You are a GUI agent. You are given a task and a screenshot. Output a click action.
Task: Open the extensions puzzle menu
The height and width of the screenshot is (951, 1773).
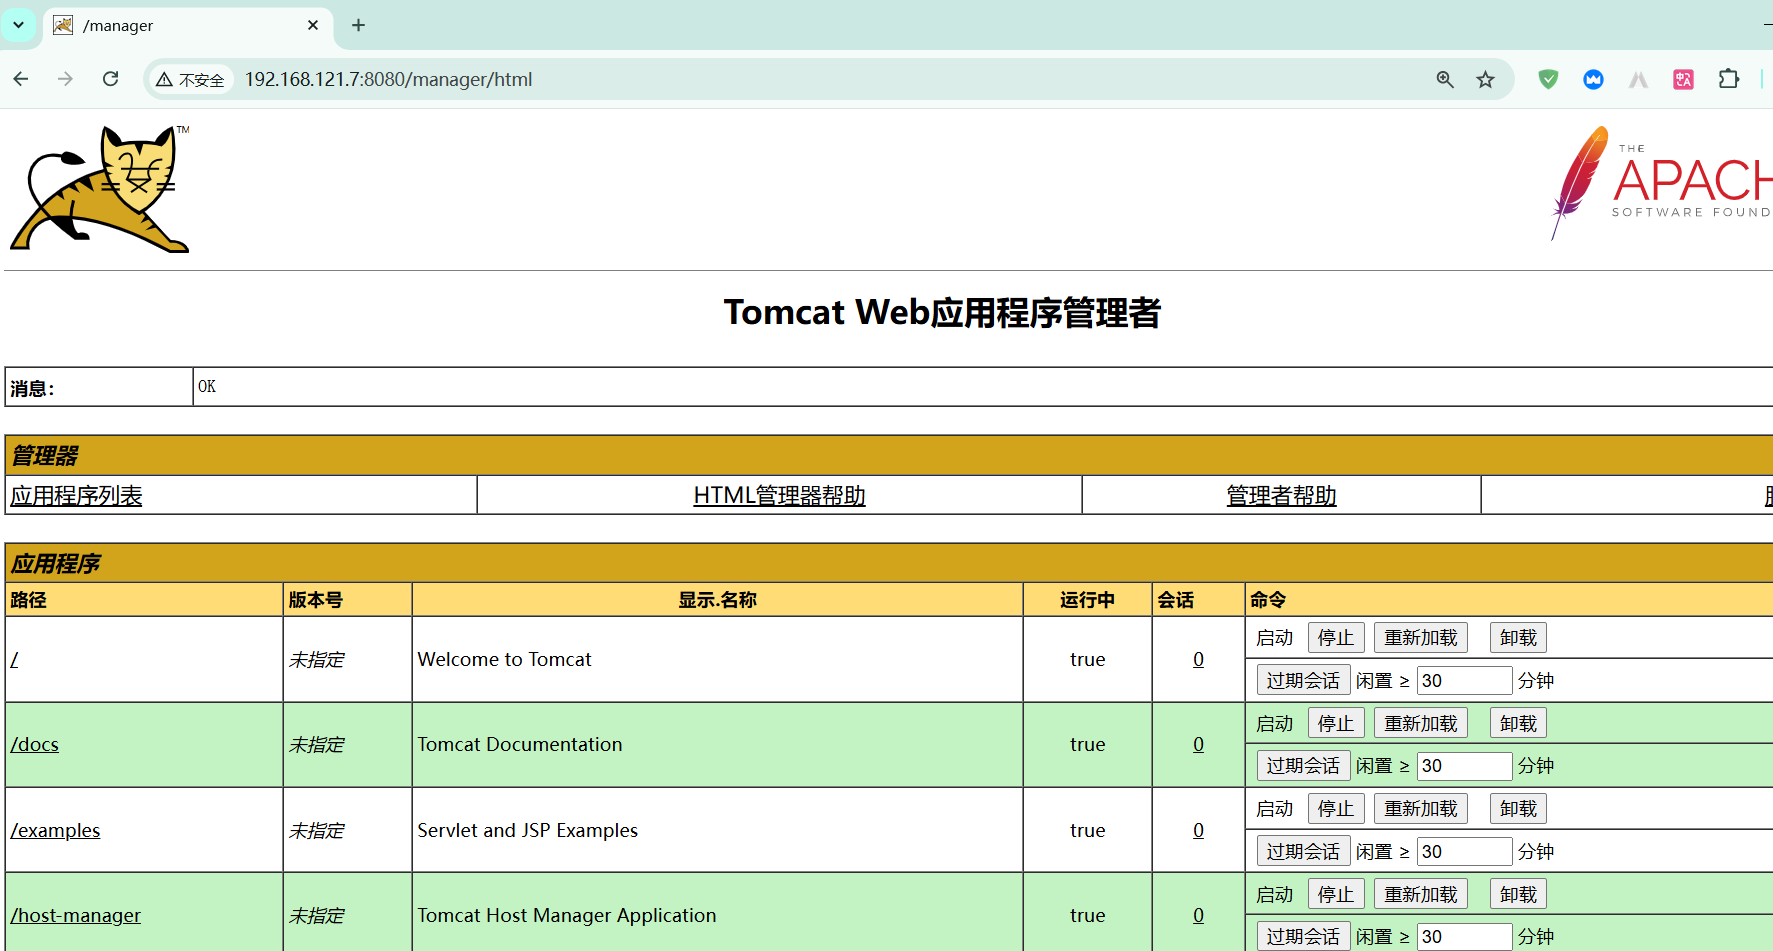[x=1729, y=79]
